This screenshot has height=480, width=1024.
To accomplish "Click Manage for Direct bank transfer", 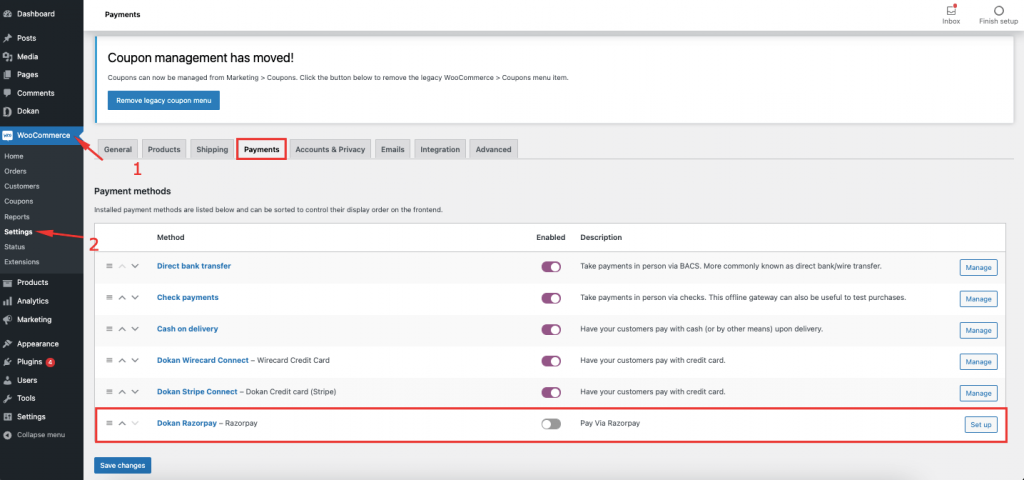I will 978,267.
